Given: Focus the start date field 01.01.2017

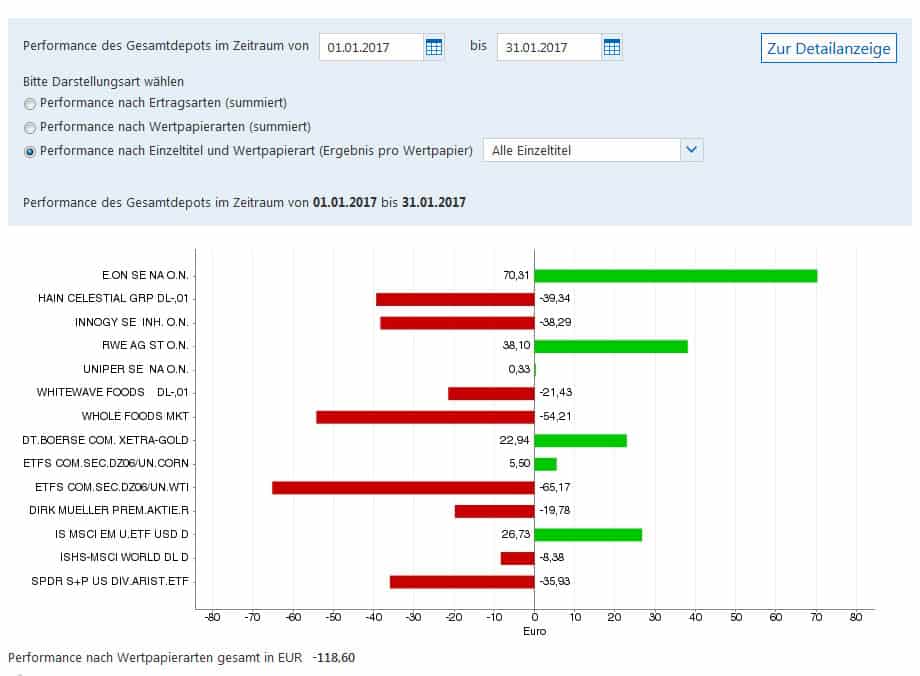Looking at the screenshot, I should [x=371, y=48].
